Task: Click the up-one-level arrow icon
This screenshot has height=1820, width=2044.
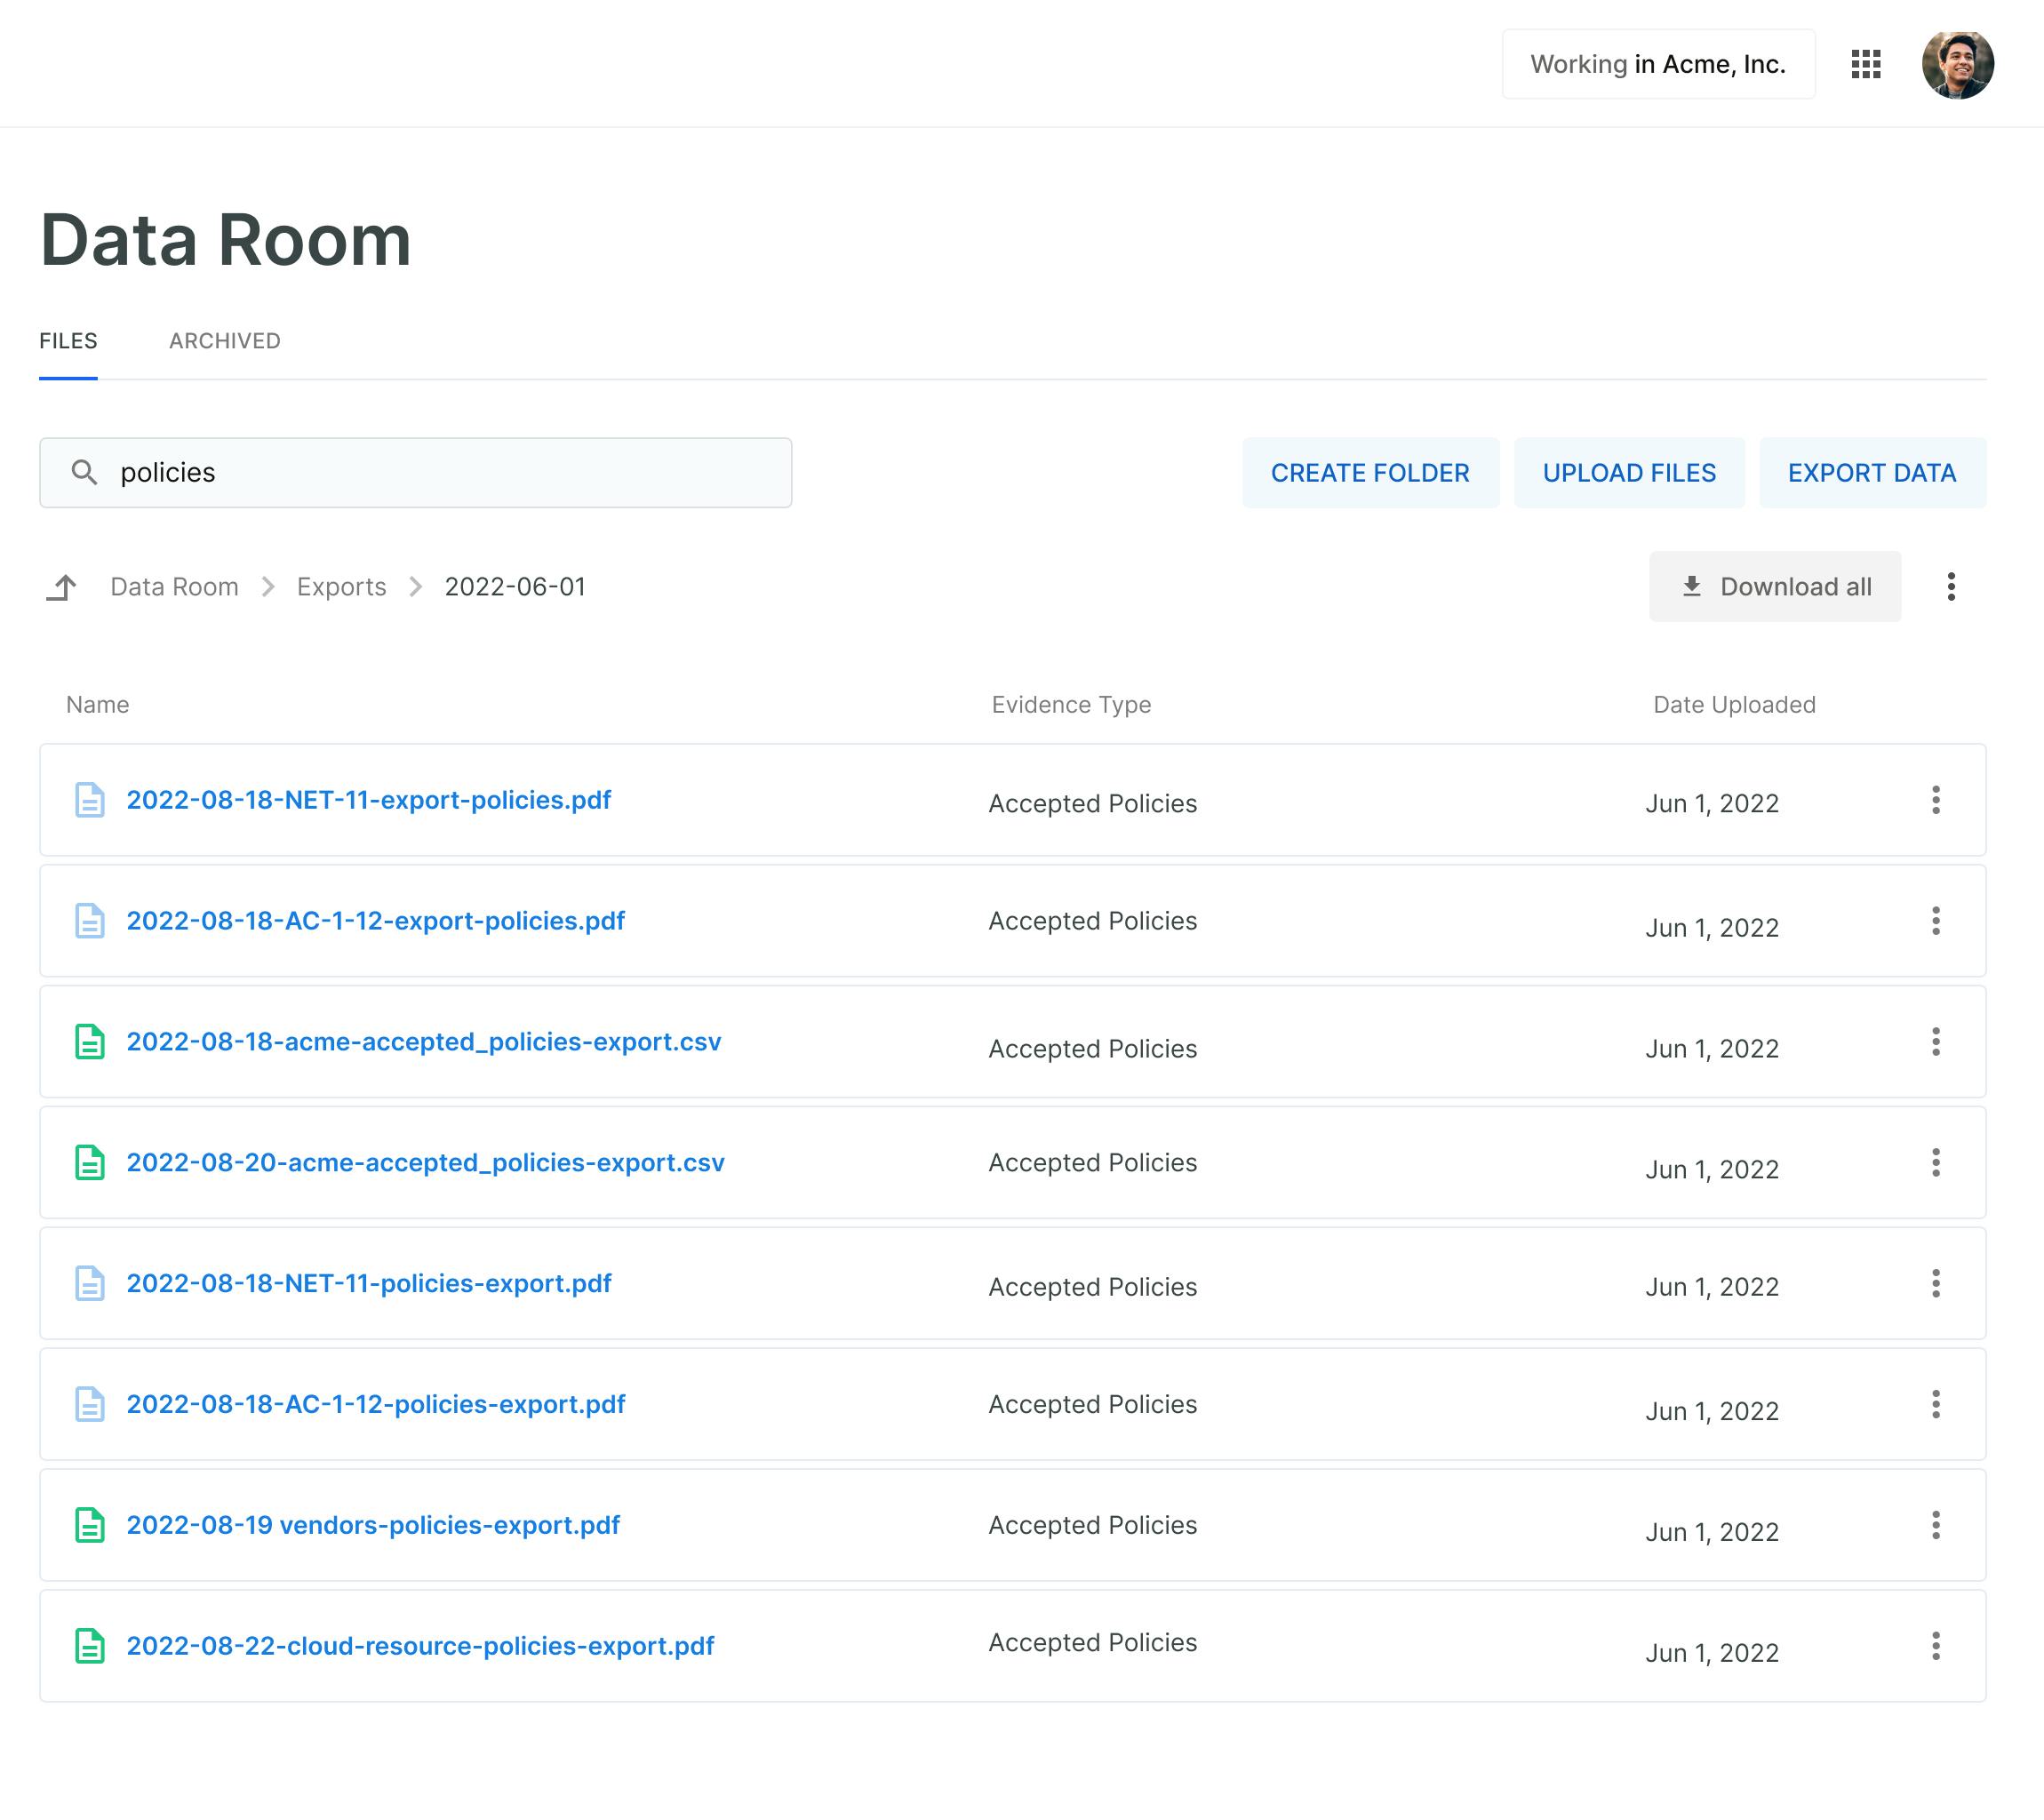Action: tap(62, 587)
